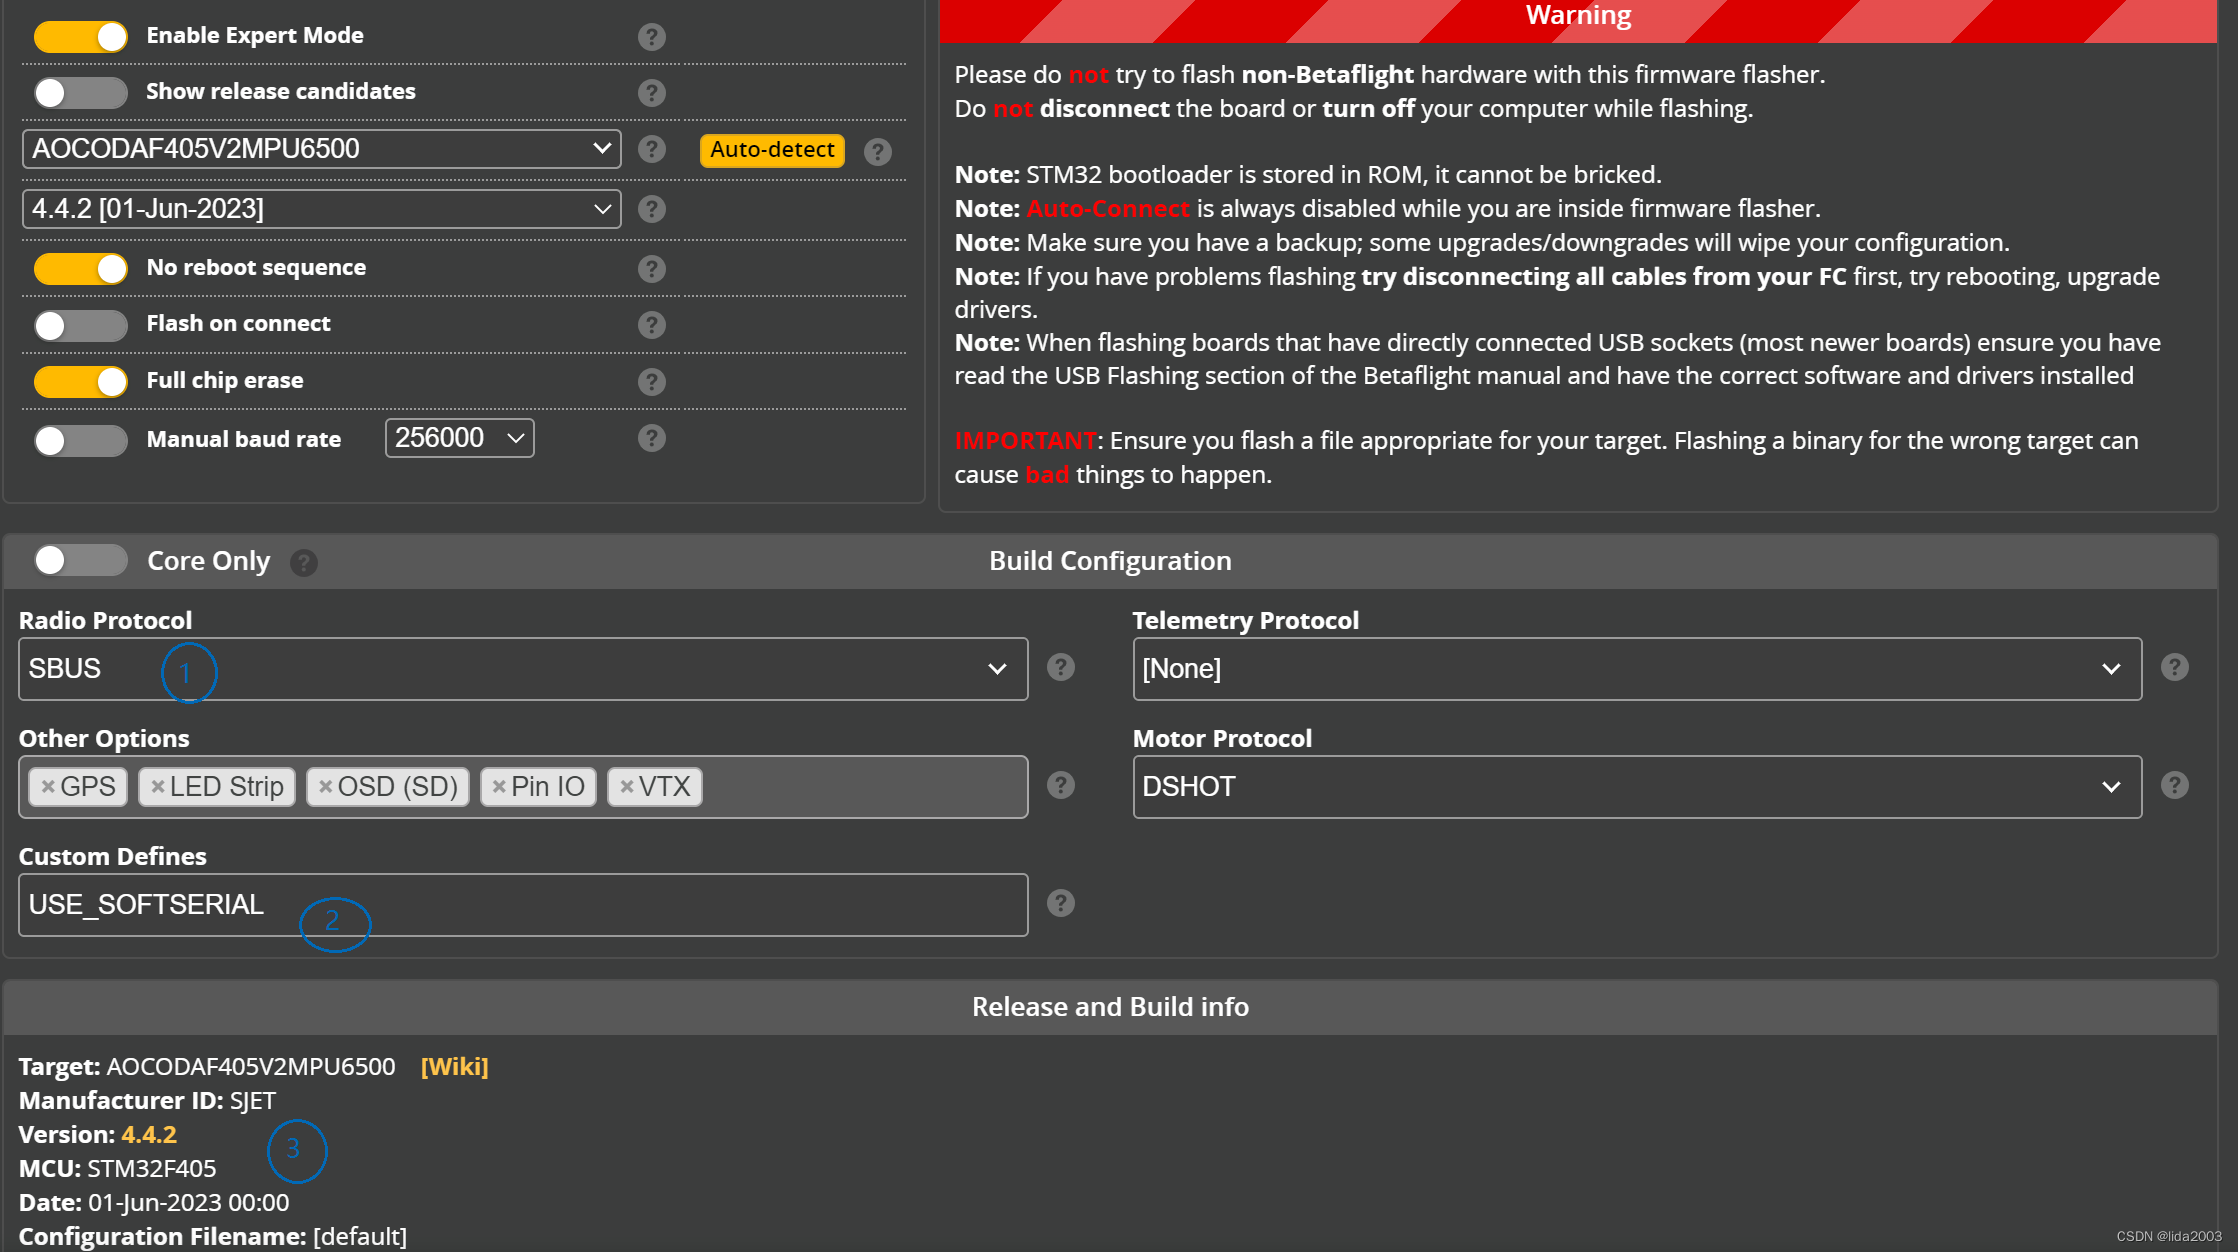The height and width of the screenshot is (1252, 2238).
Task: Click the Custom Defines text field
Action: [x=522, y=905]
